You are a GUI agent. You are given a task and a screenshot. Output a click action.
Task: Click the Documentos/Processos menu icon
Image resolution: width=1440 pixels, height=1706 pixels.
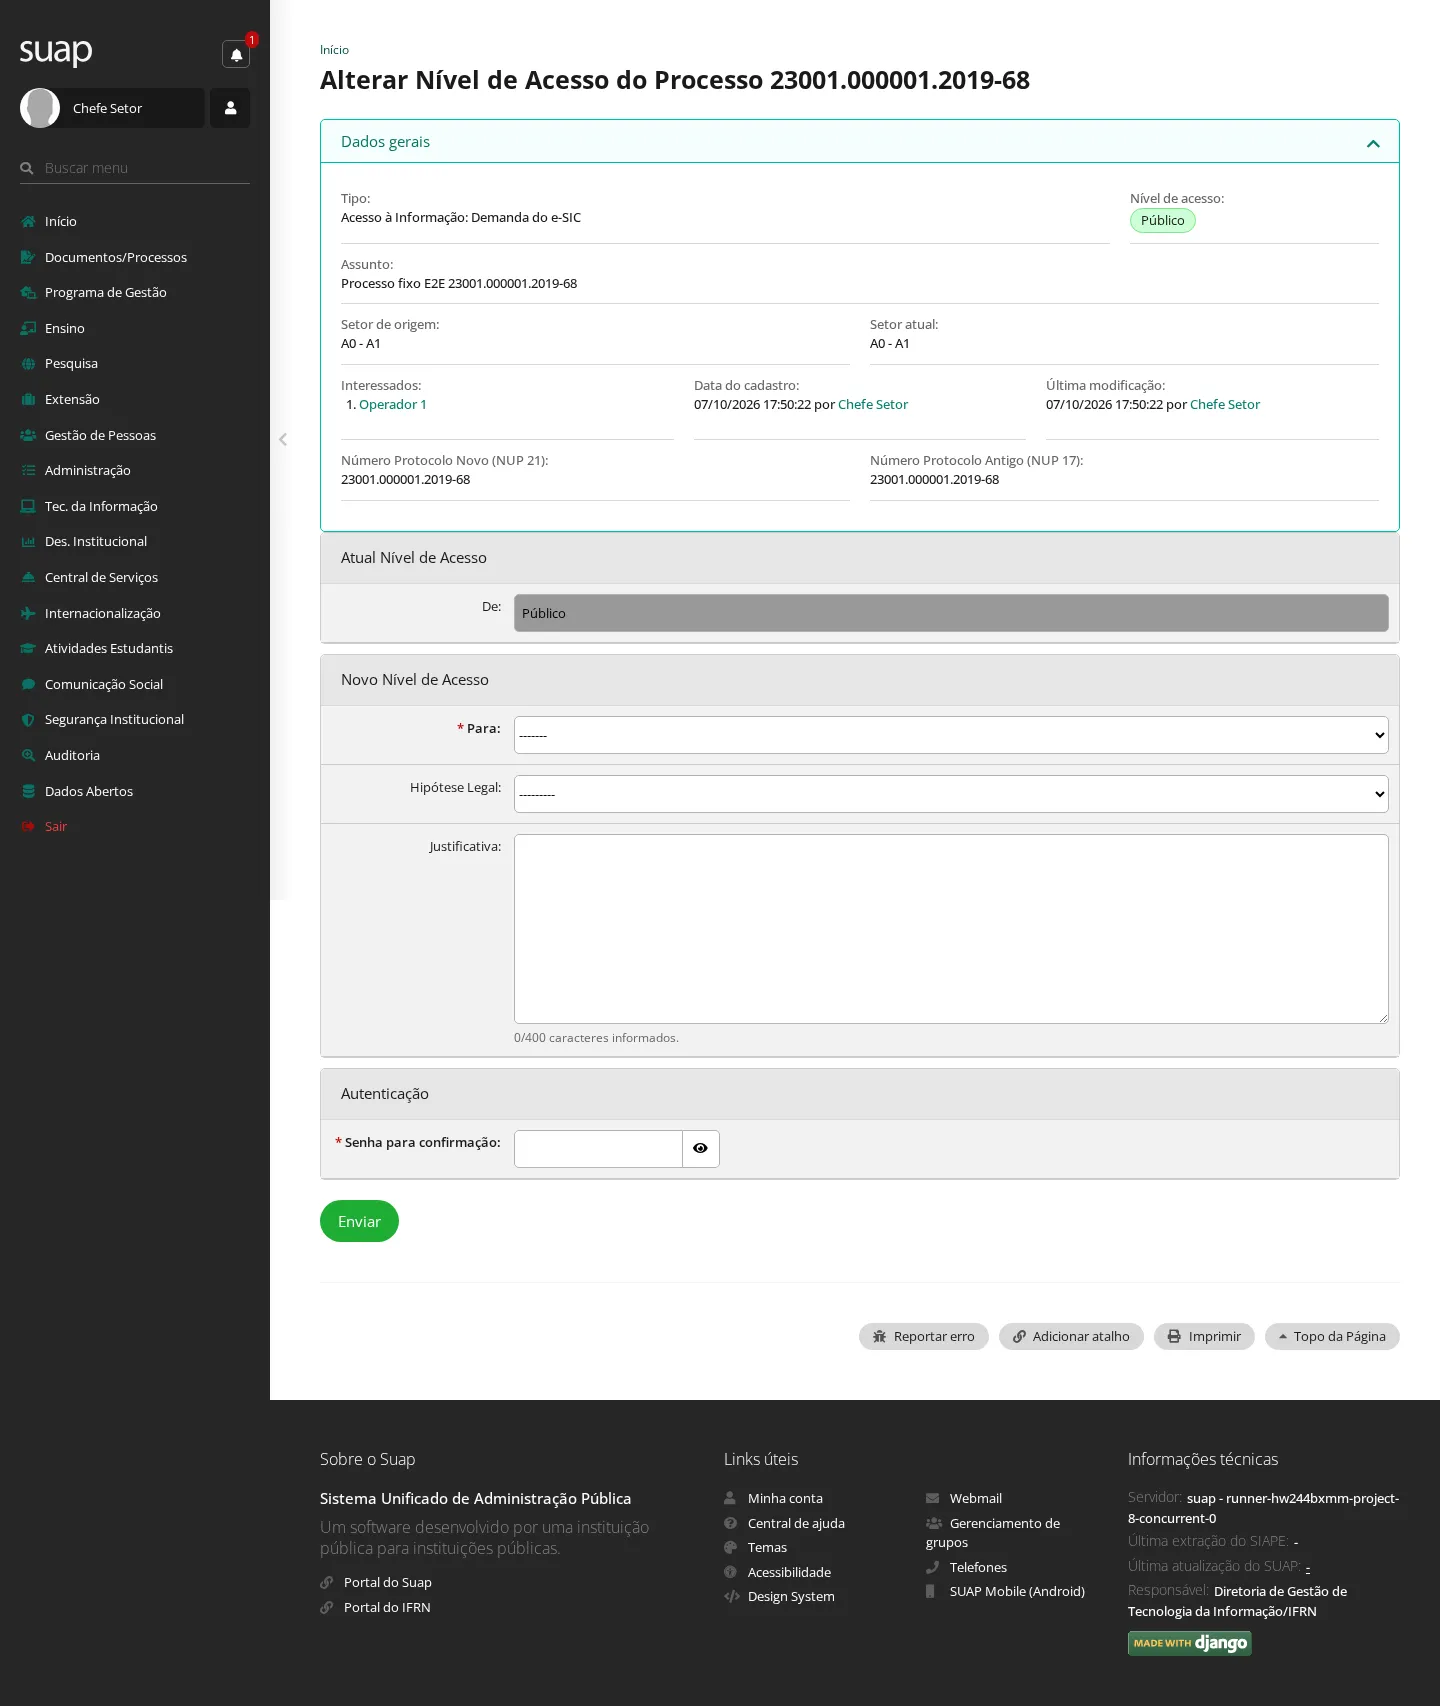point(28,257)
